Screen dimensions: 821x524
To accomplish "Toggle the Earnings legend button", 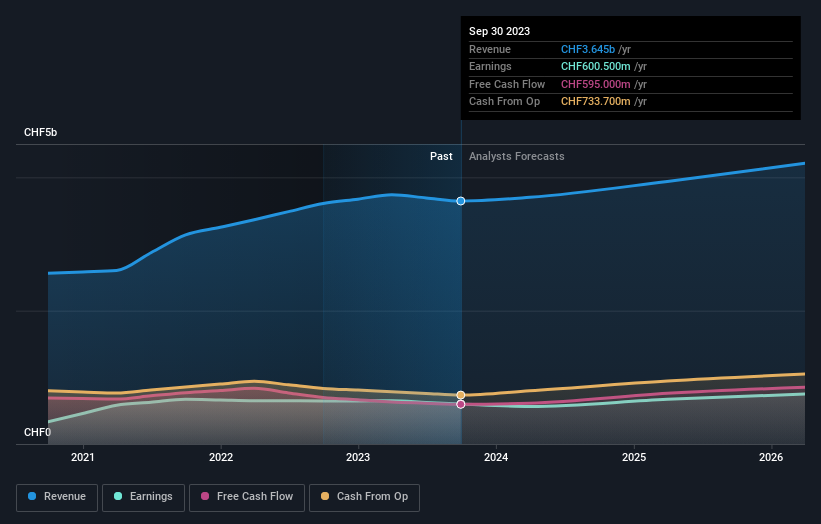I will 143,497.
